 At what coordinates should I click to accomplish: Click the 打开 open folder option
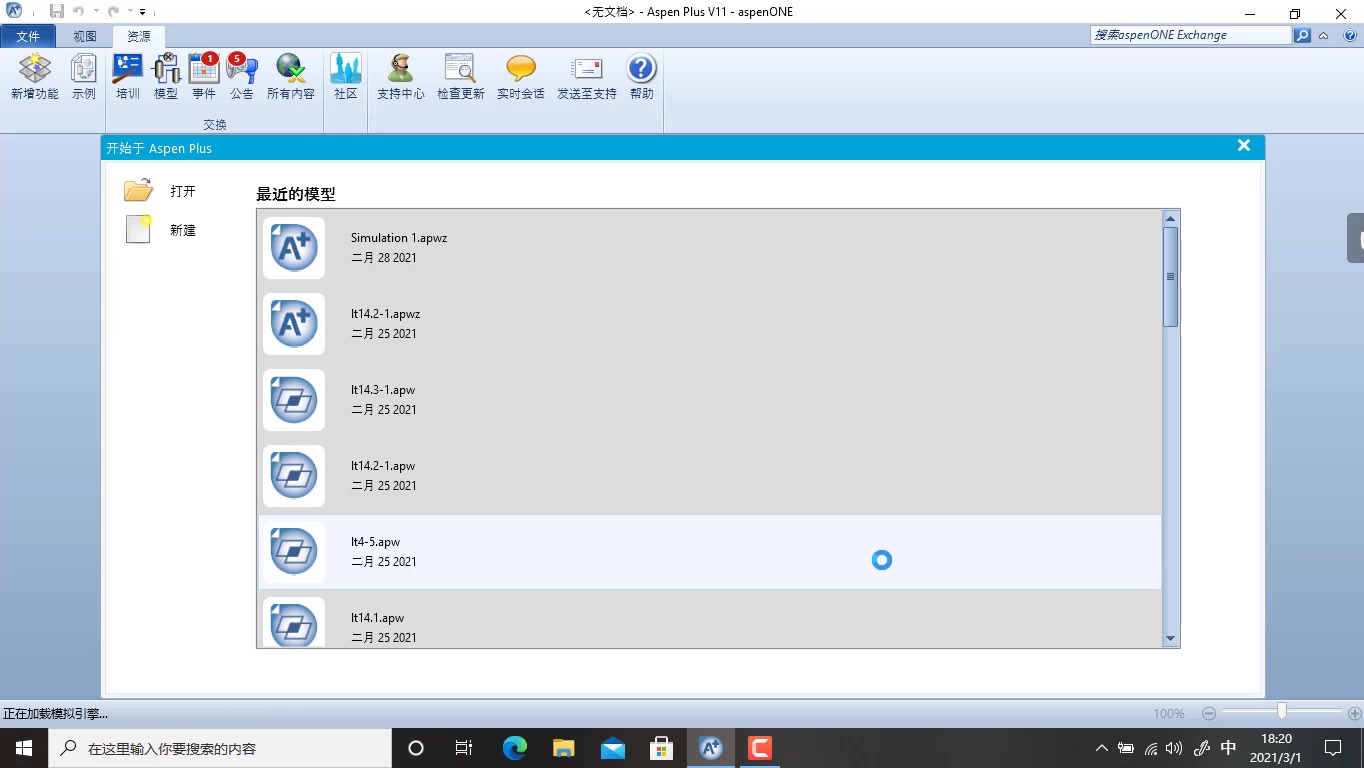point(160,191)
